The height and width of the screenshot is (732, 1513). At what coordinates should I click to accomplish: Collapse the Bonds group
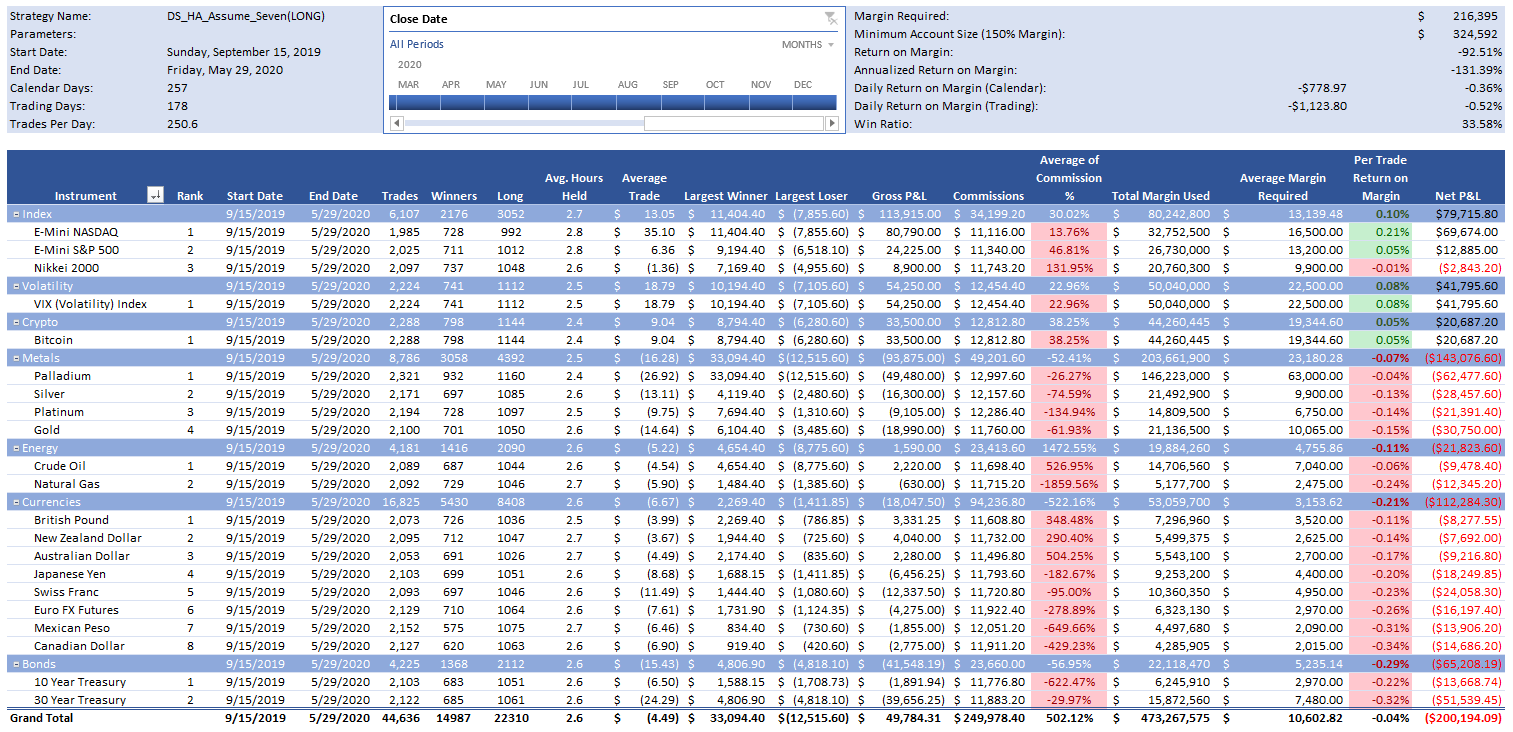pyautogui.click(x=16, y=664)
